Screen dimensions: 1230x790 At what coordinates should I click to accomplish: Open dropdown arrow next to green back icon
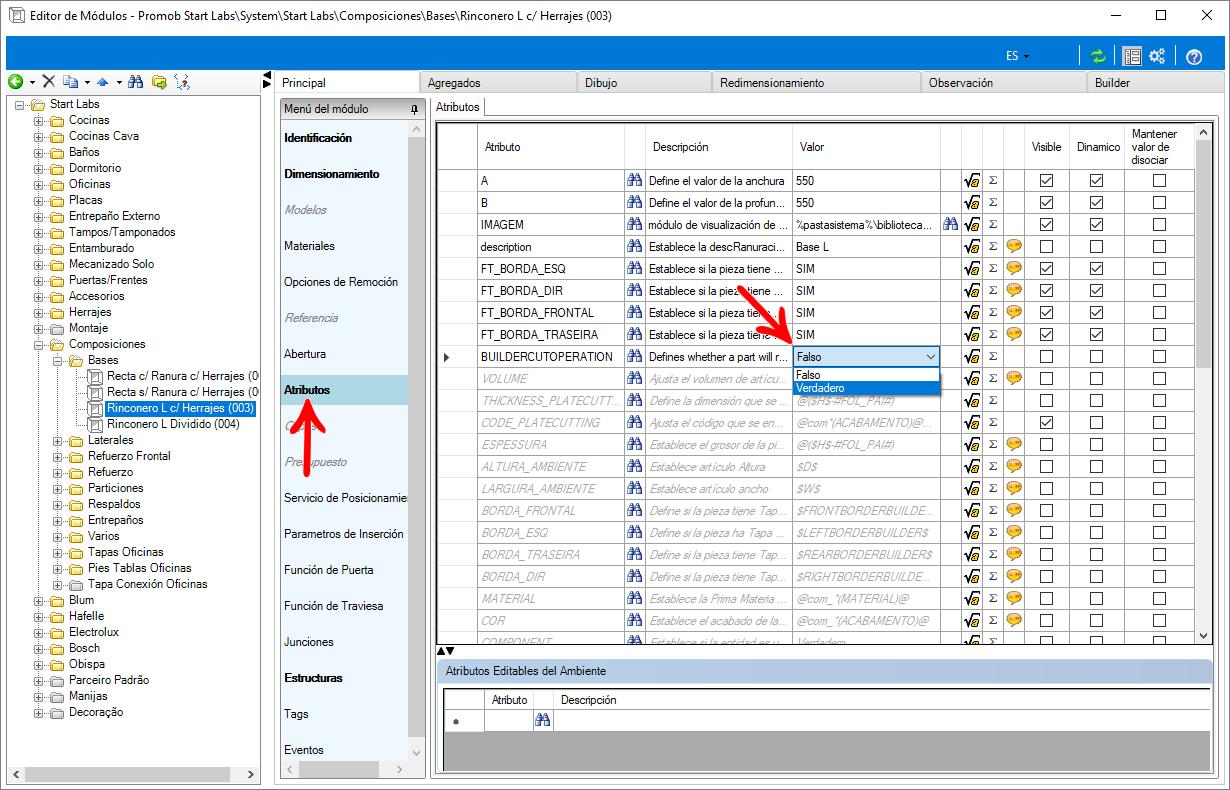(32, 82)
